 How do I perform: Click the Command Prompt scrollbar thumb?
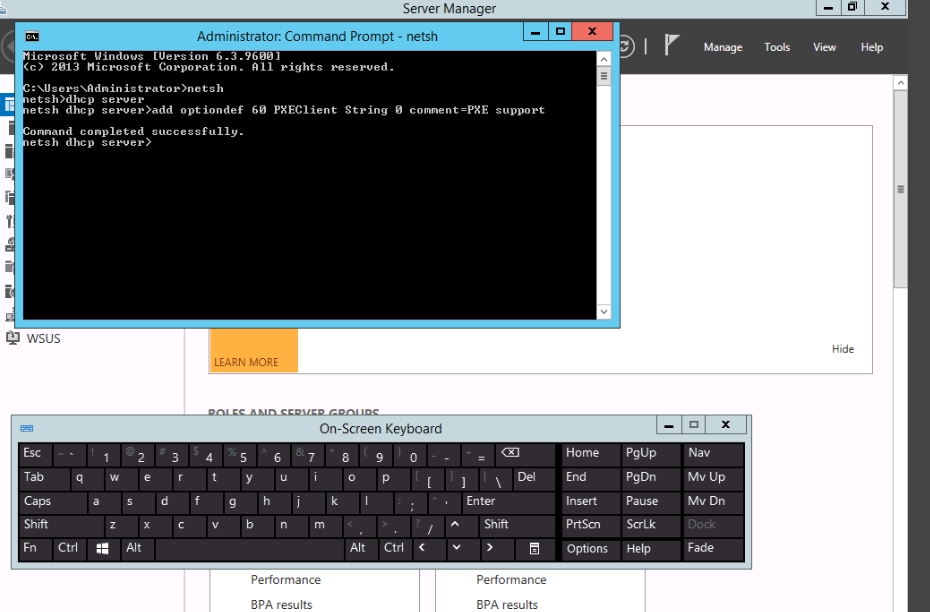tap(603, 76)
